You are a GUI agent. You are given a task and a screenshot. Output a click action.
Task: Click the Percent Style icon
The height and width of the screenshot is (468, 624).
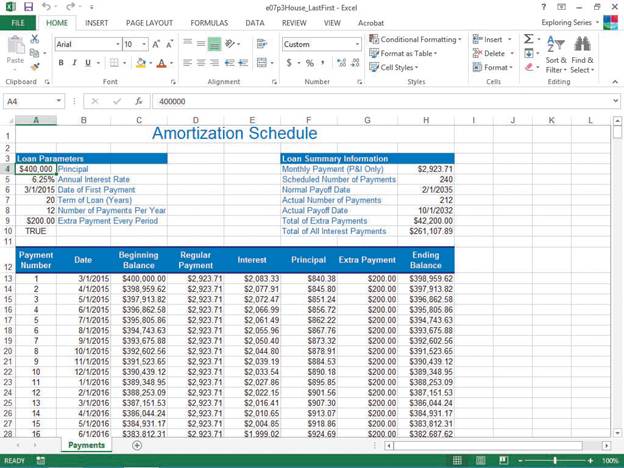point(308,63)
